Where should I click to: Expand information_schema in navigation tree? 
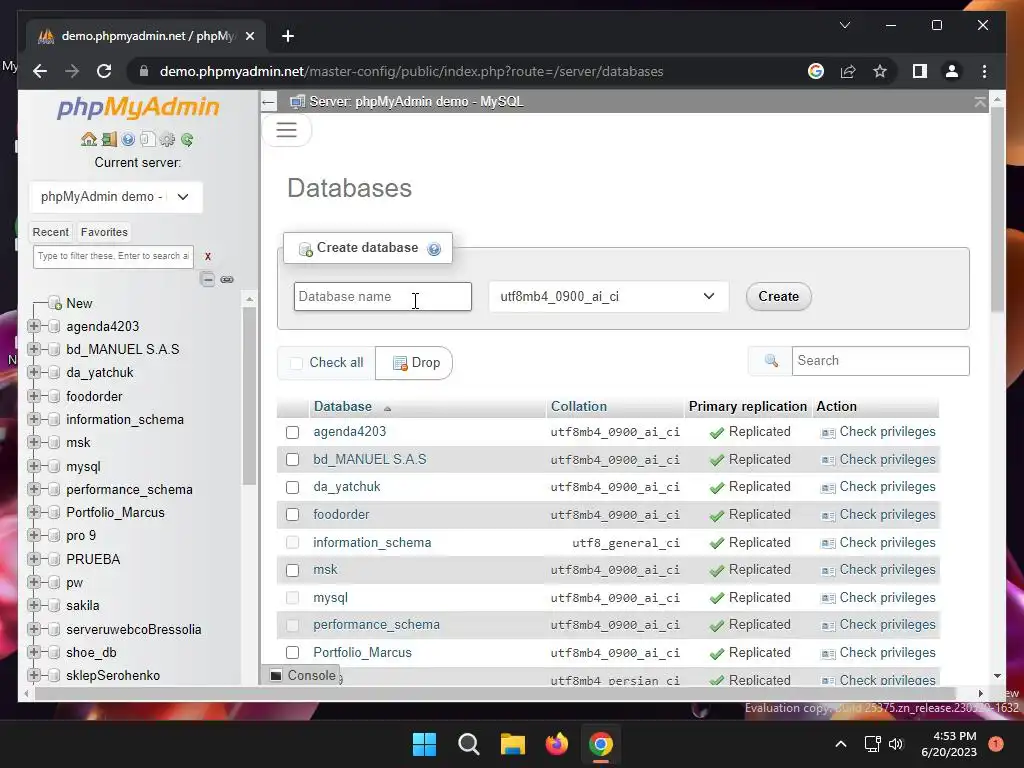[34, 419]
